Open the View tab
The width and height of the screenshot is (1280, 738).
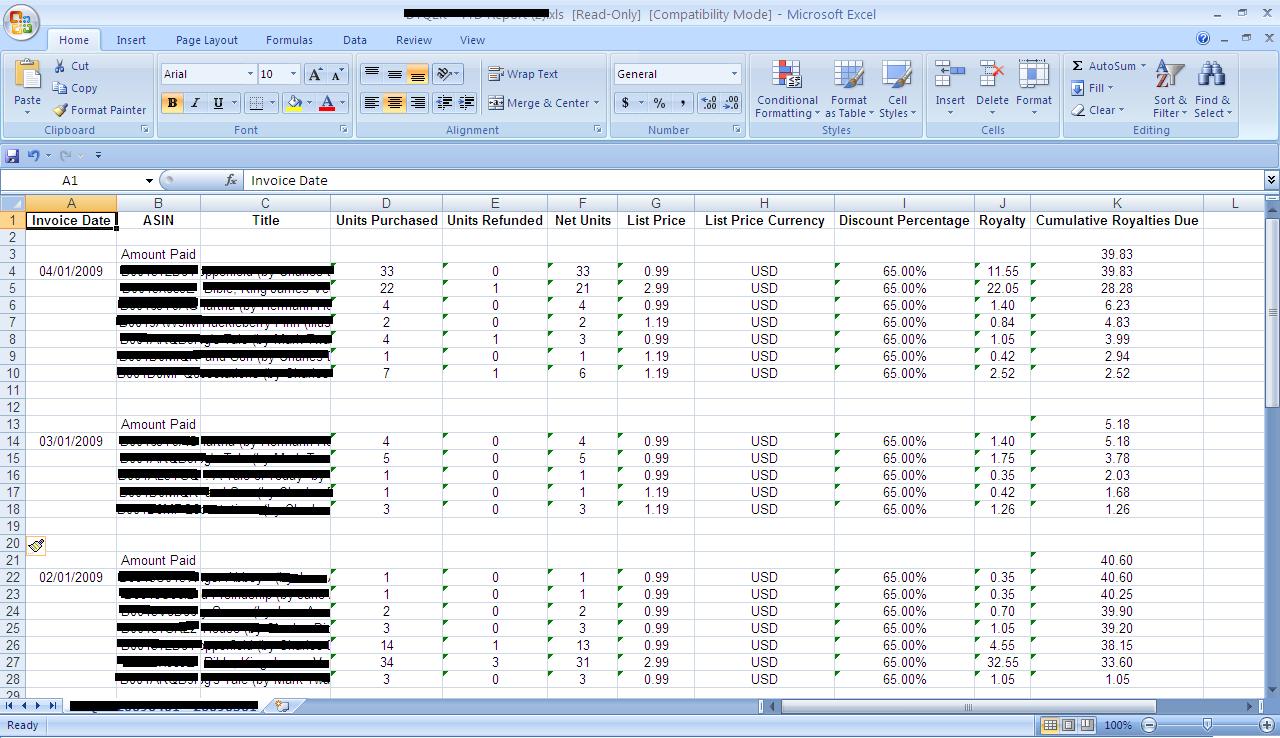click(x=472, y=40)
